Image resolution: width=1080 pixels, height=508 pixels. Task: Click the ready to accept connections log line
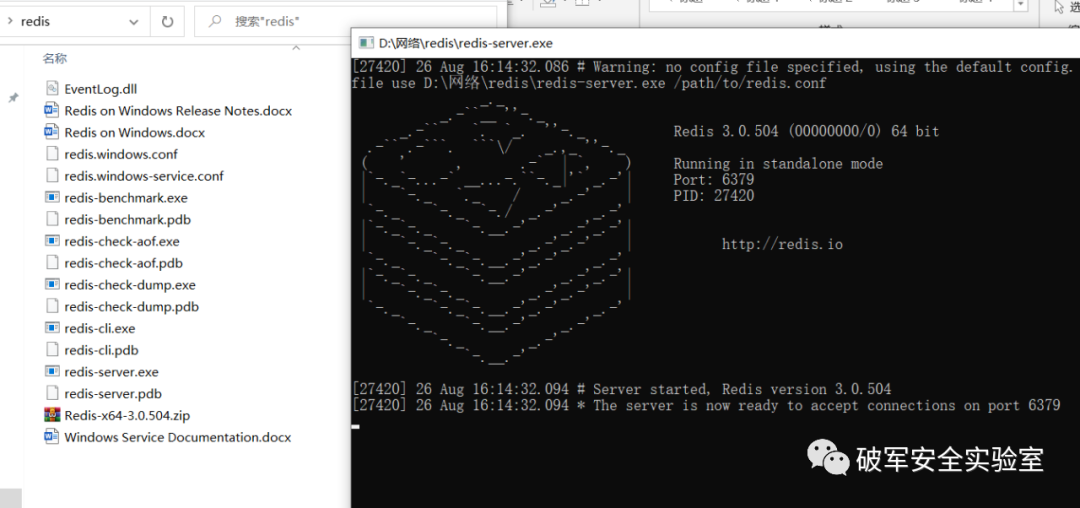tap(706, 405)
